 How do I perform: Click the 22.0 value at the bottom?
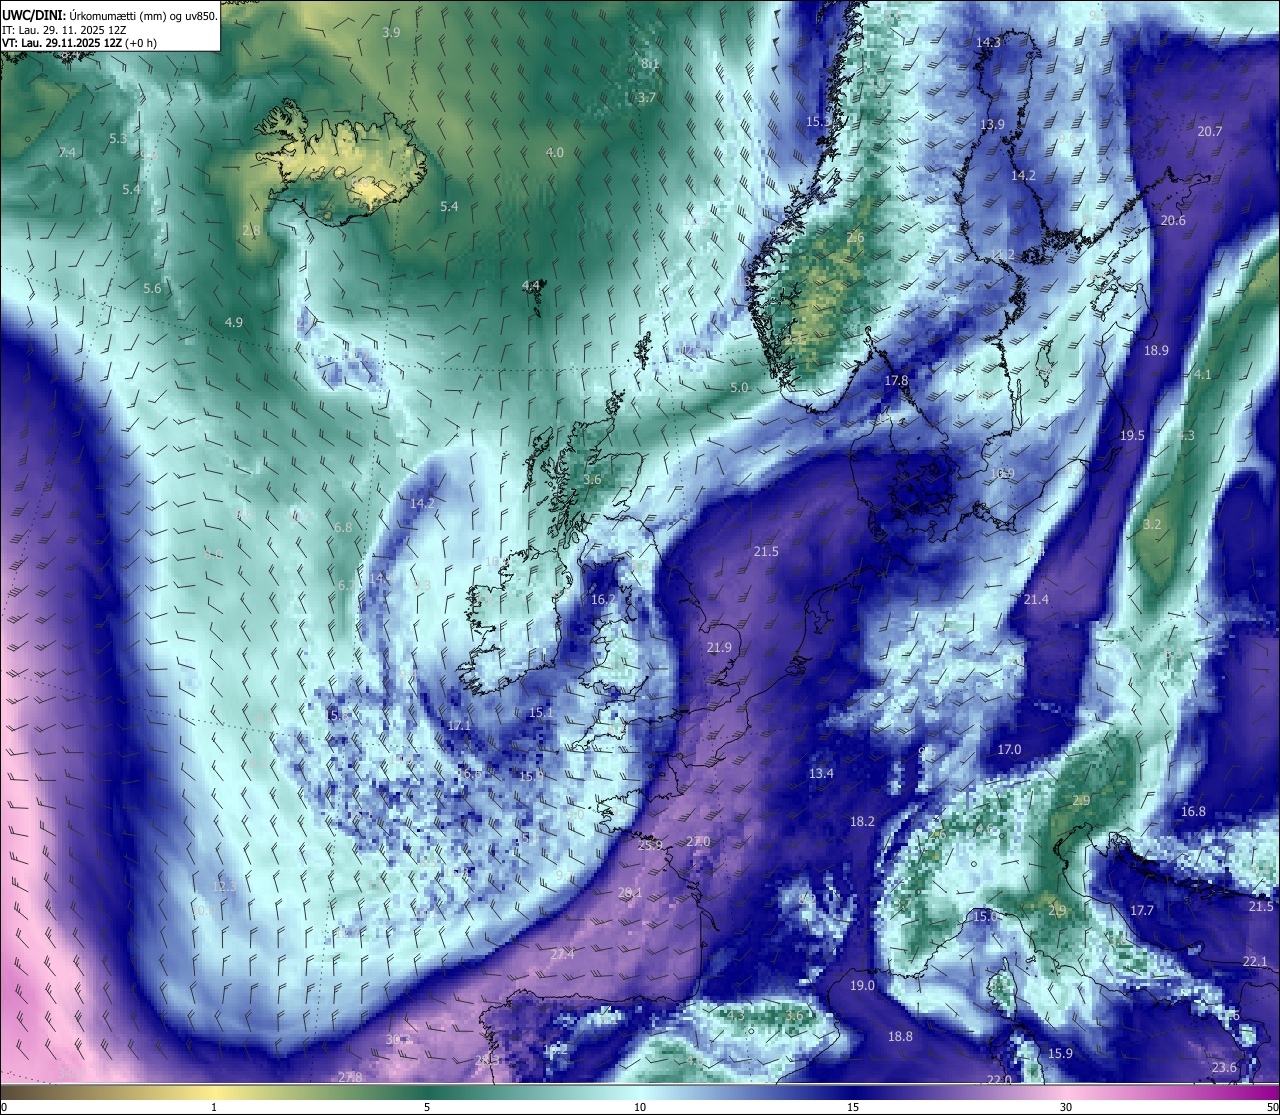(999, 1080)
